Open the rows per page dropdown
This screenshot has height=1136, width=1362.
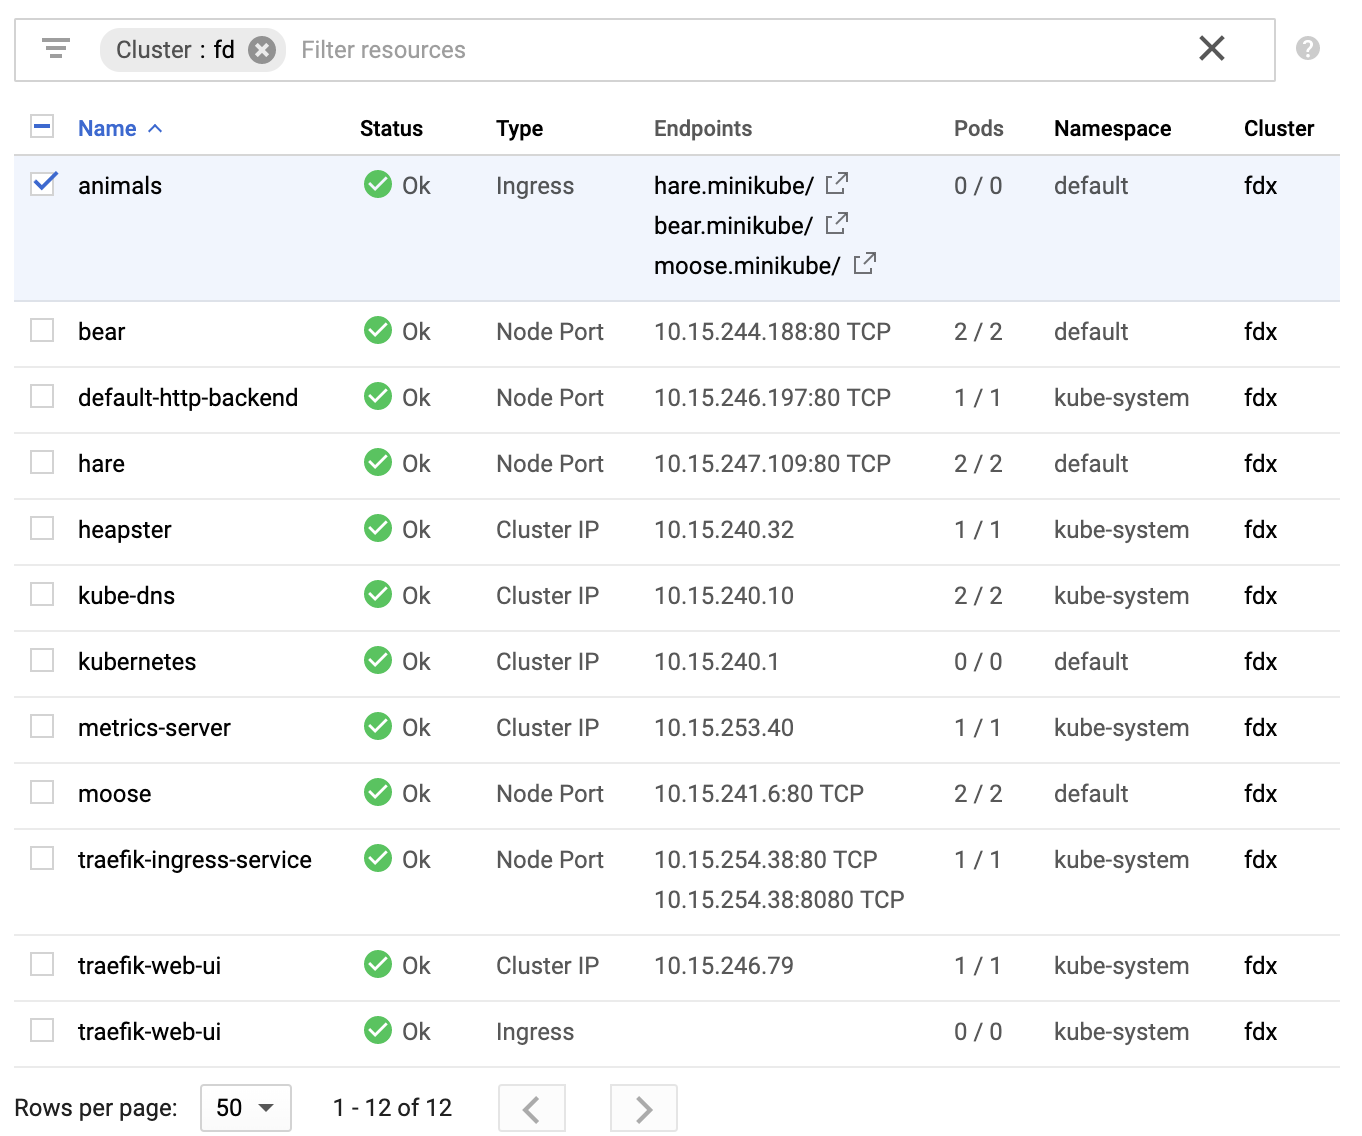pyautogui.click(x=245, y=1108)
